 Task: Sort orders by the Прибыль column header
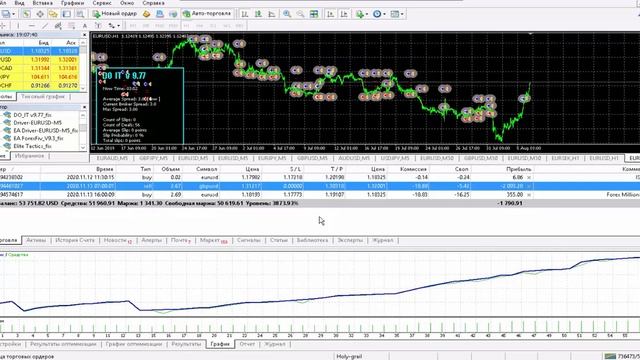pos(518,169)
